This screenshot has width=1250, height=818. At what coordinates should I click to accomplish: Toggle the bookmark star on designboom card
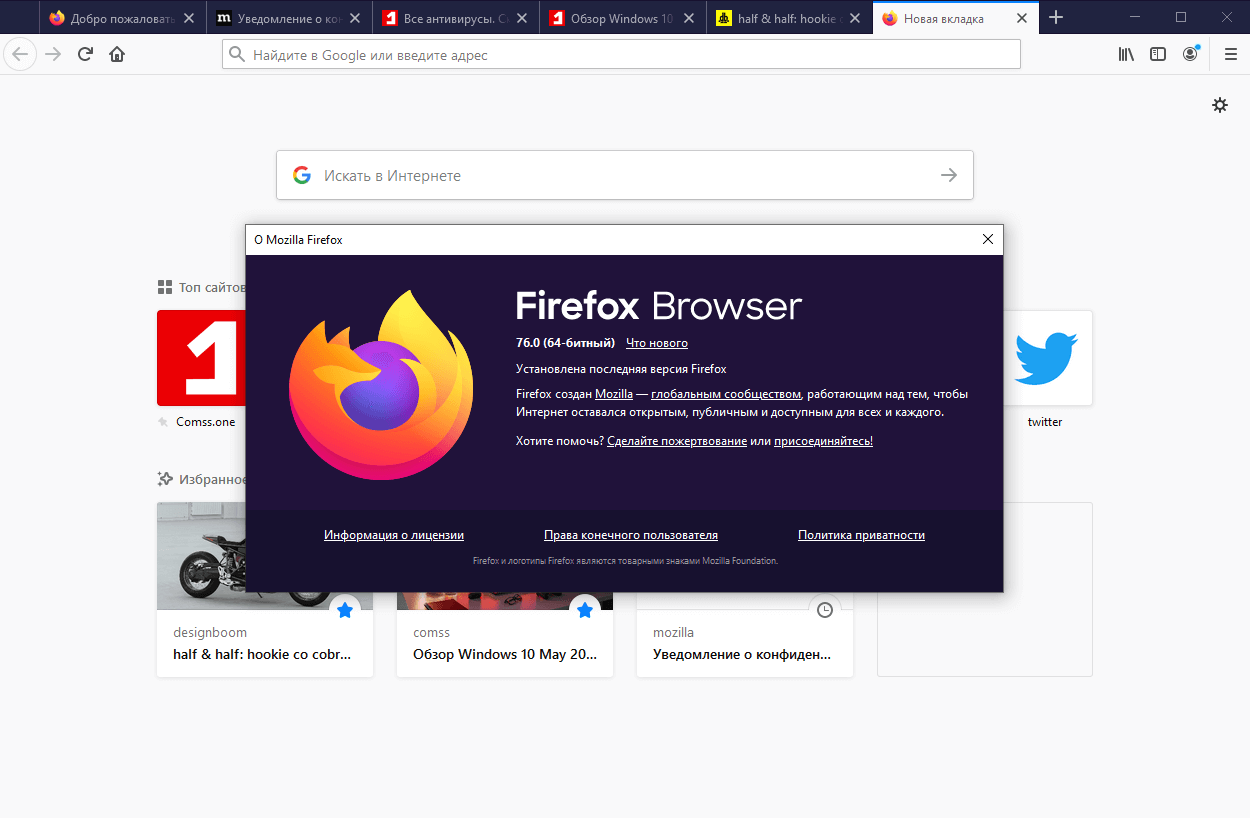[x=345, y=609]
